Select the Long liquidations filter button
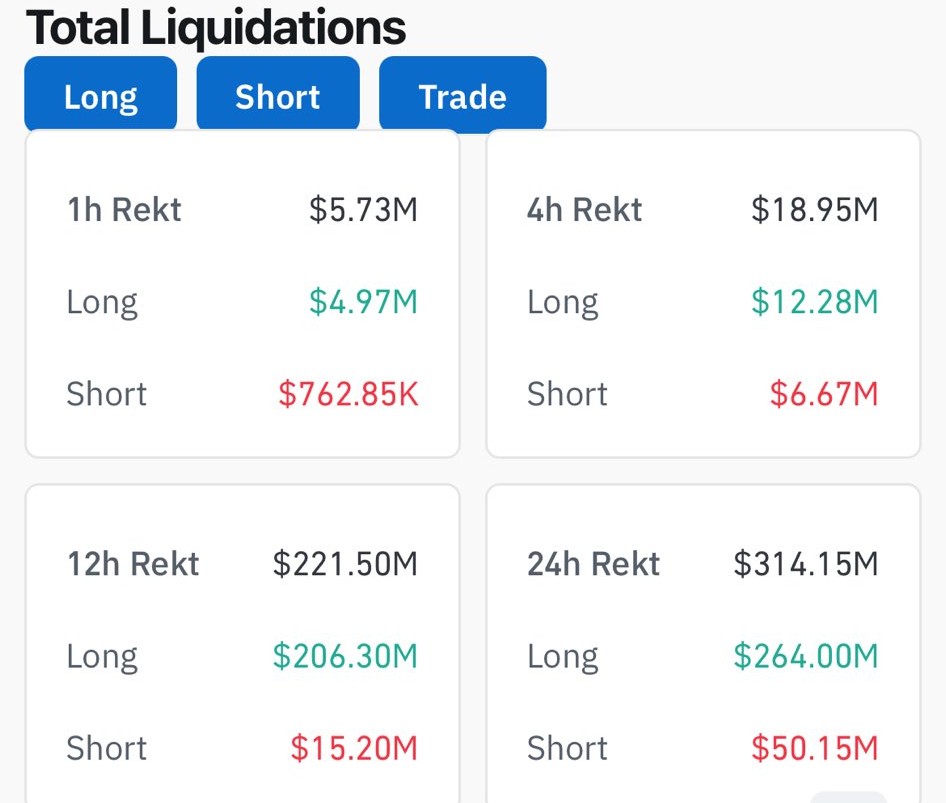Screen dimensions: 946x803 [x=100, y=96]
